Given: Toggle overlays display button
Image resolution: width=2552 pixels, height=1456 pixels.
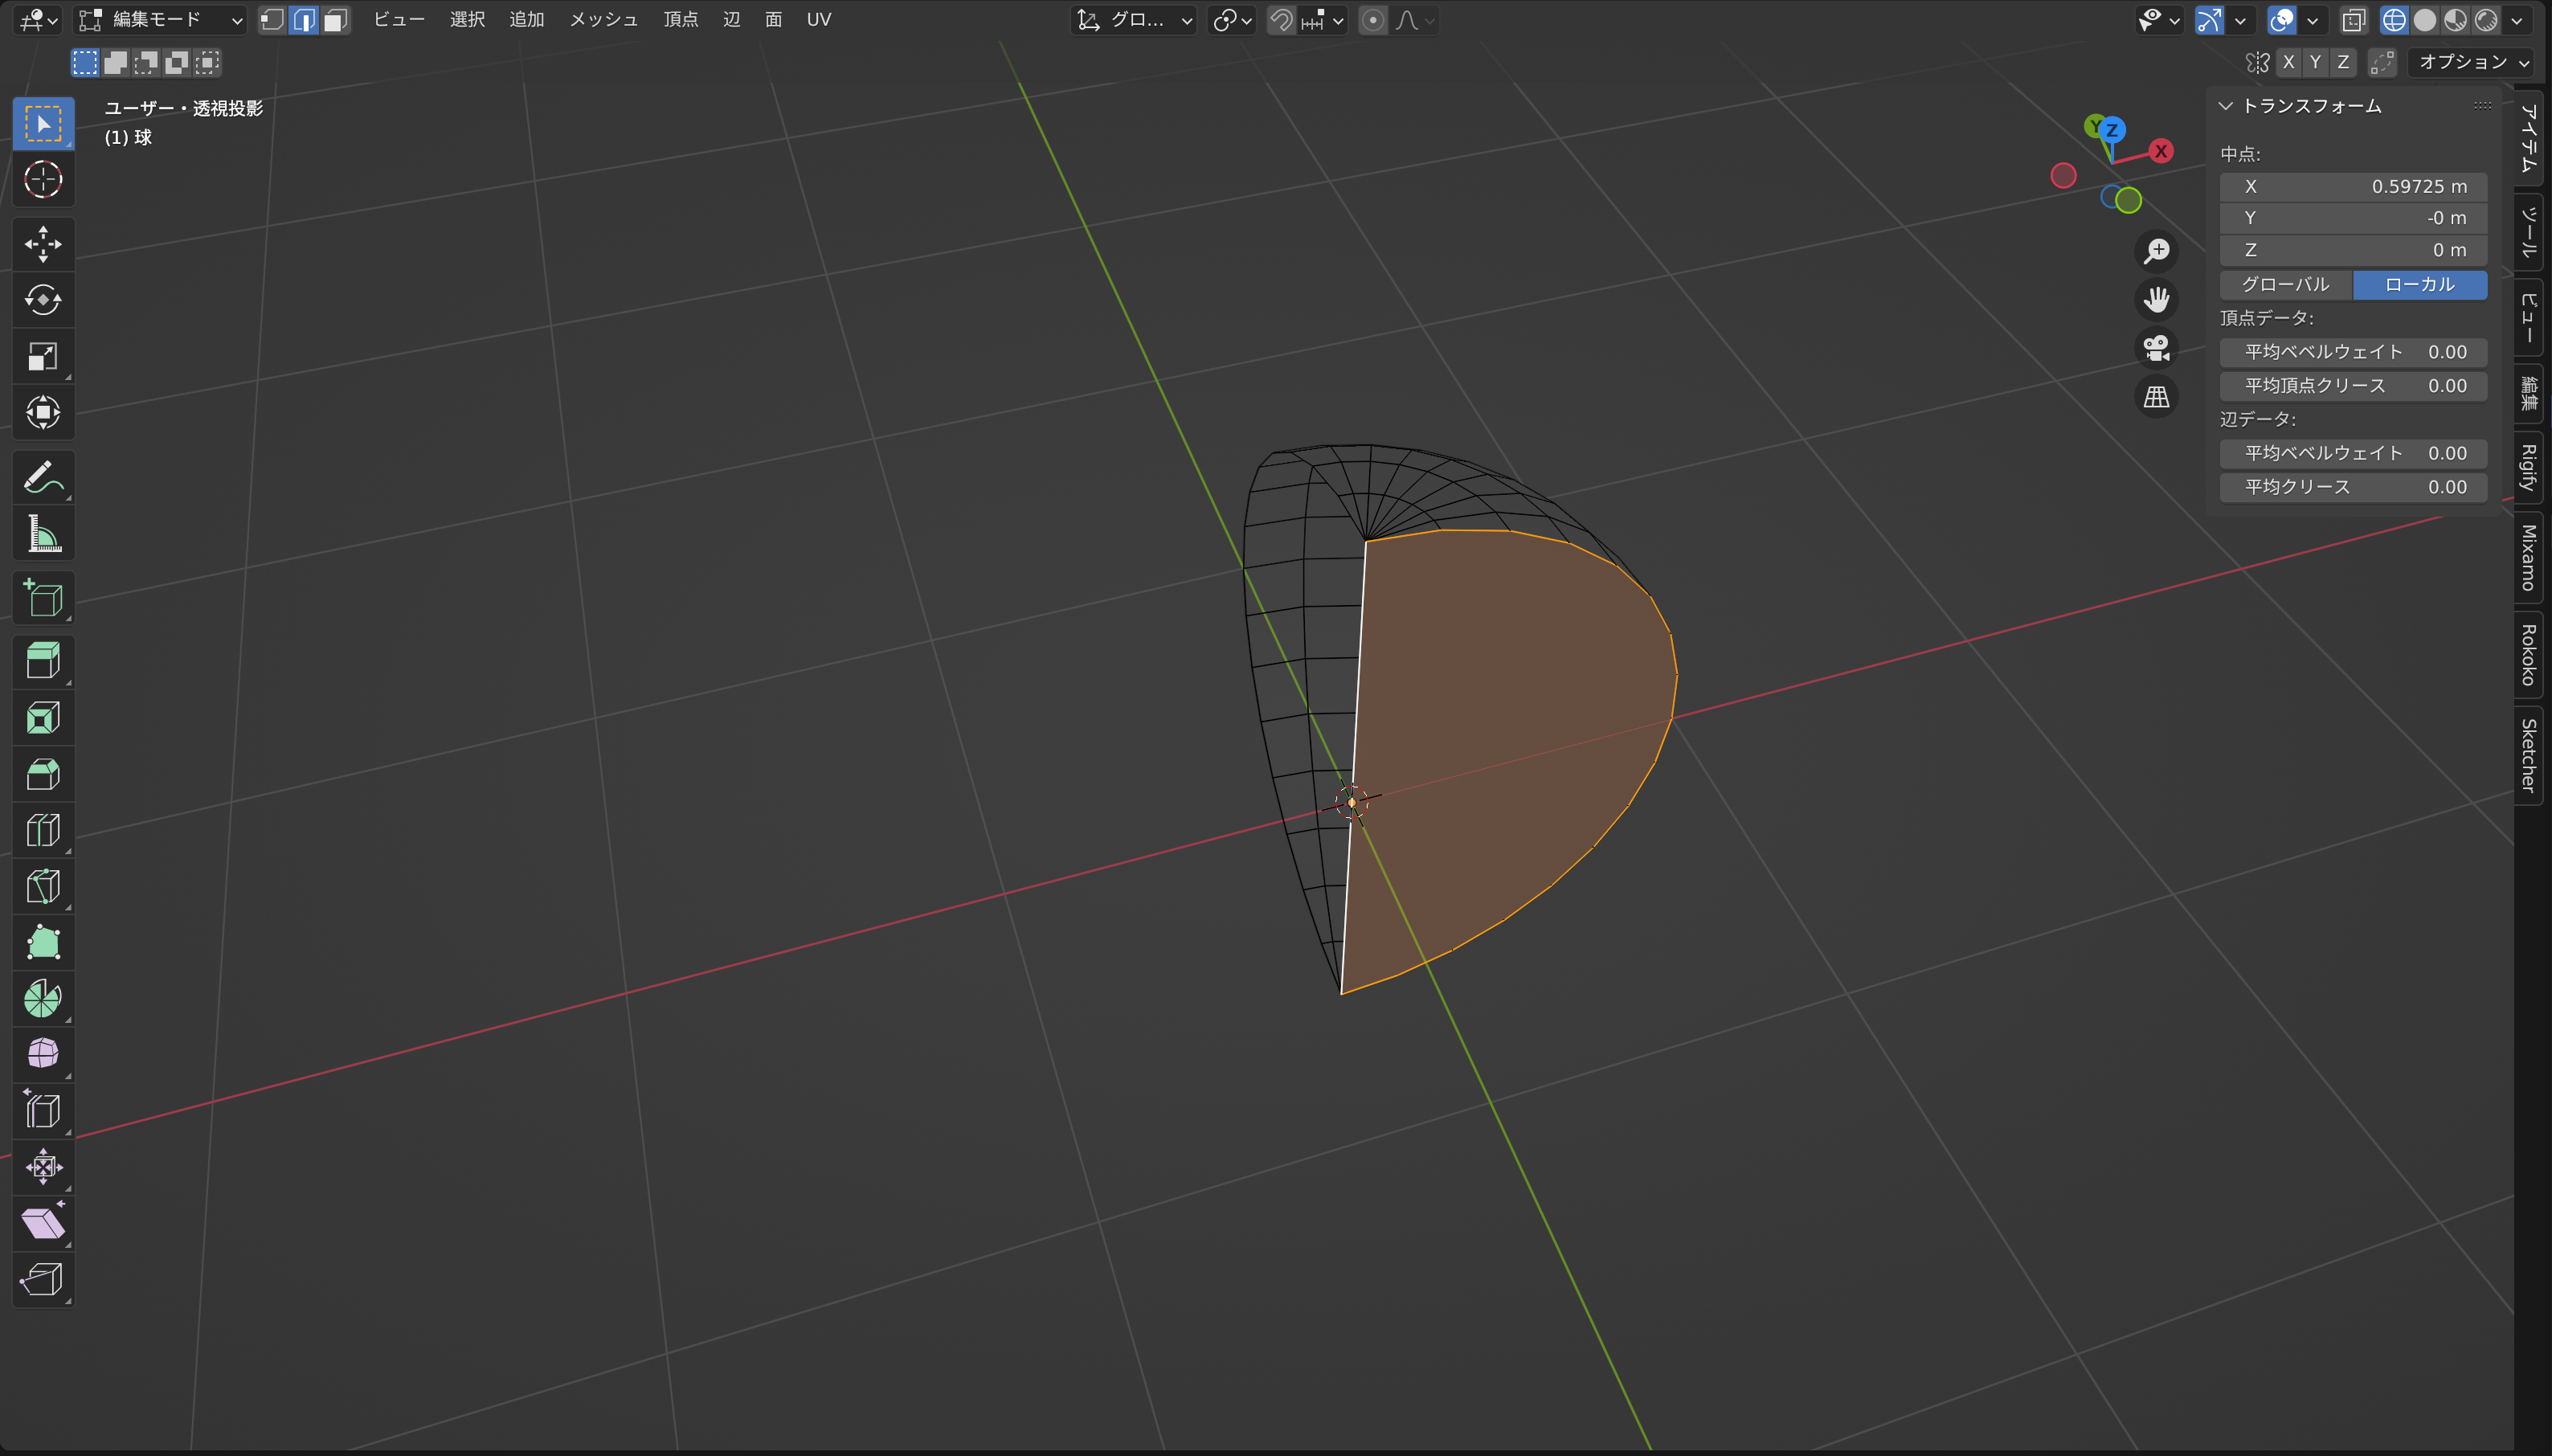Looking at the screenshot, I should point(2282,19).
